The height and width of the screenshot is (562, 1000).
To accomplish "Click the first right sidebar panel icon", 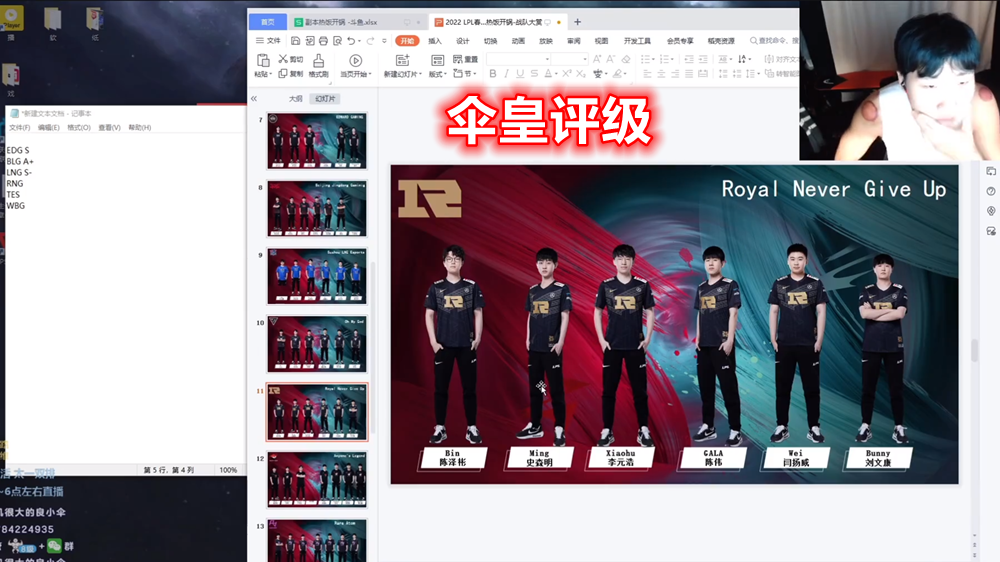I will (x=991, y=172).
